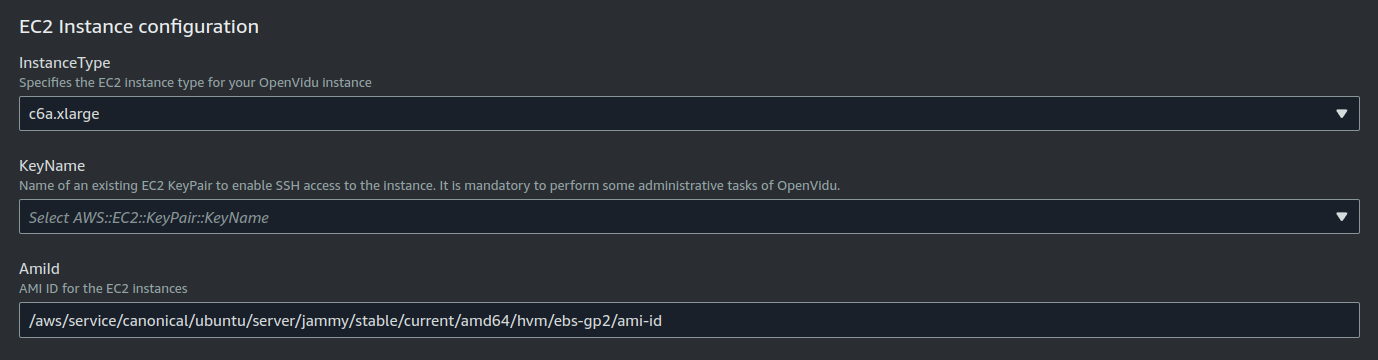This screenshot has width=1378, height=360.
Task: Focus the AmiId text input field
Action: point(689,320)
